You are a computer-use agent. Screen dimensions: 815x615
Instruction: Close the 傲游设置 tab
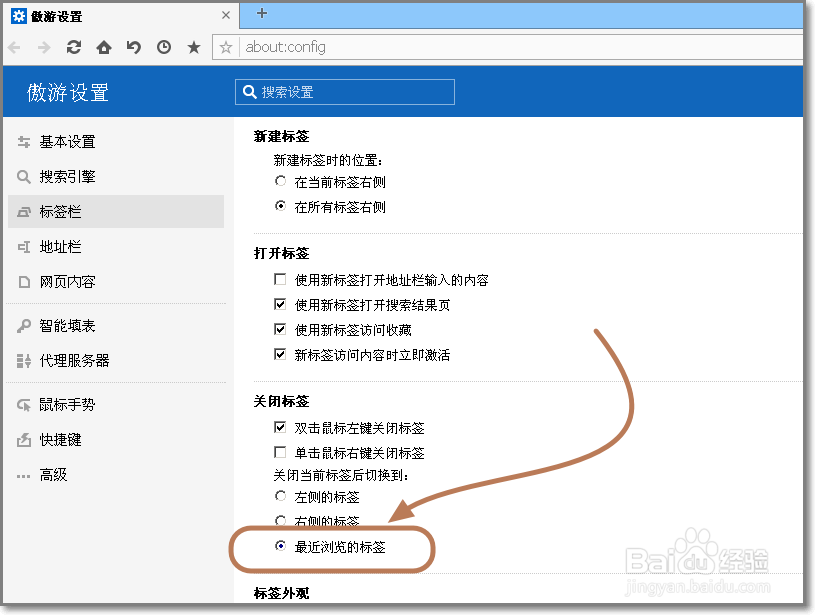pos(226,15)
